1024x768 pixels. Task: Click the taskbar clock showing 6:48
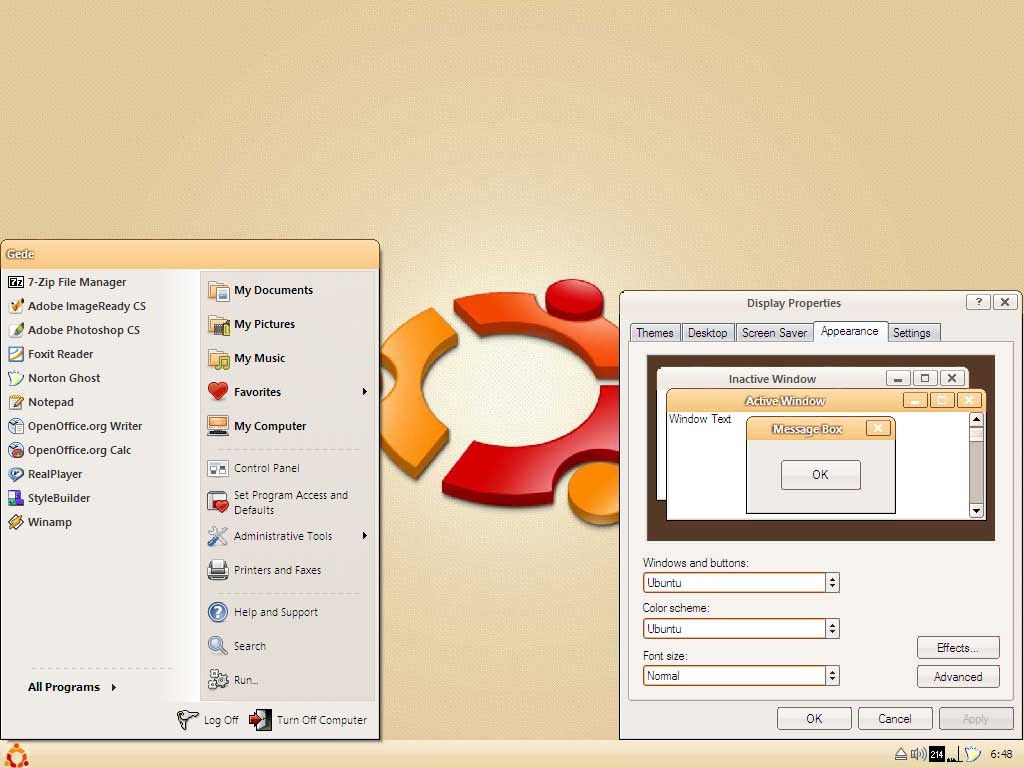click(1001, 754)
